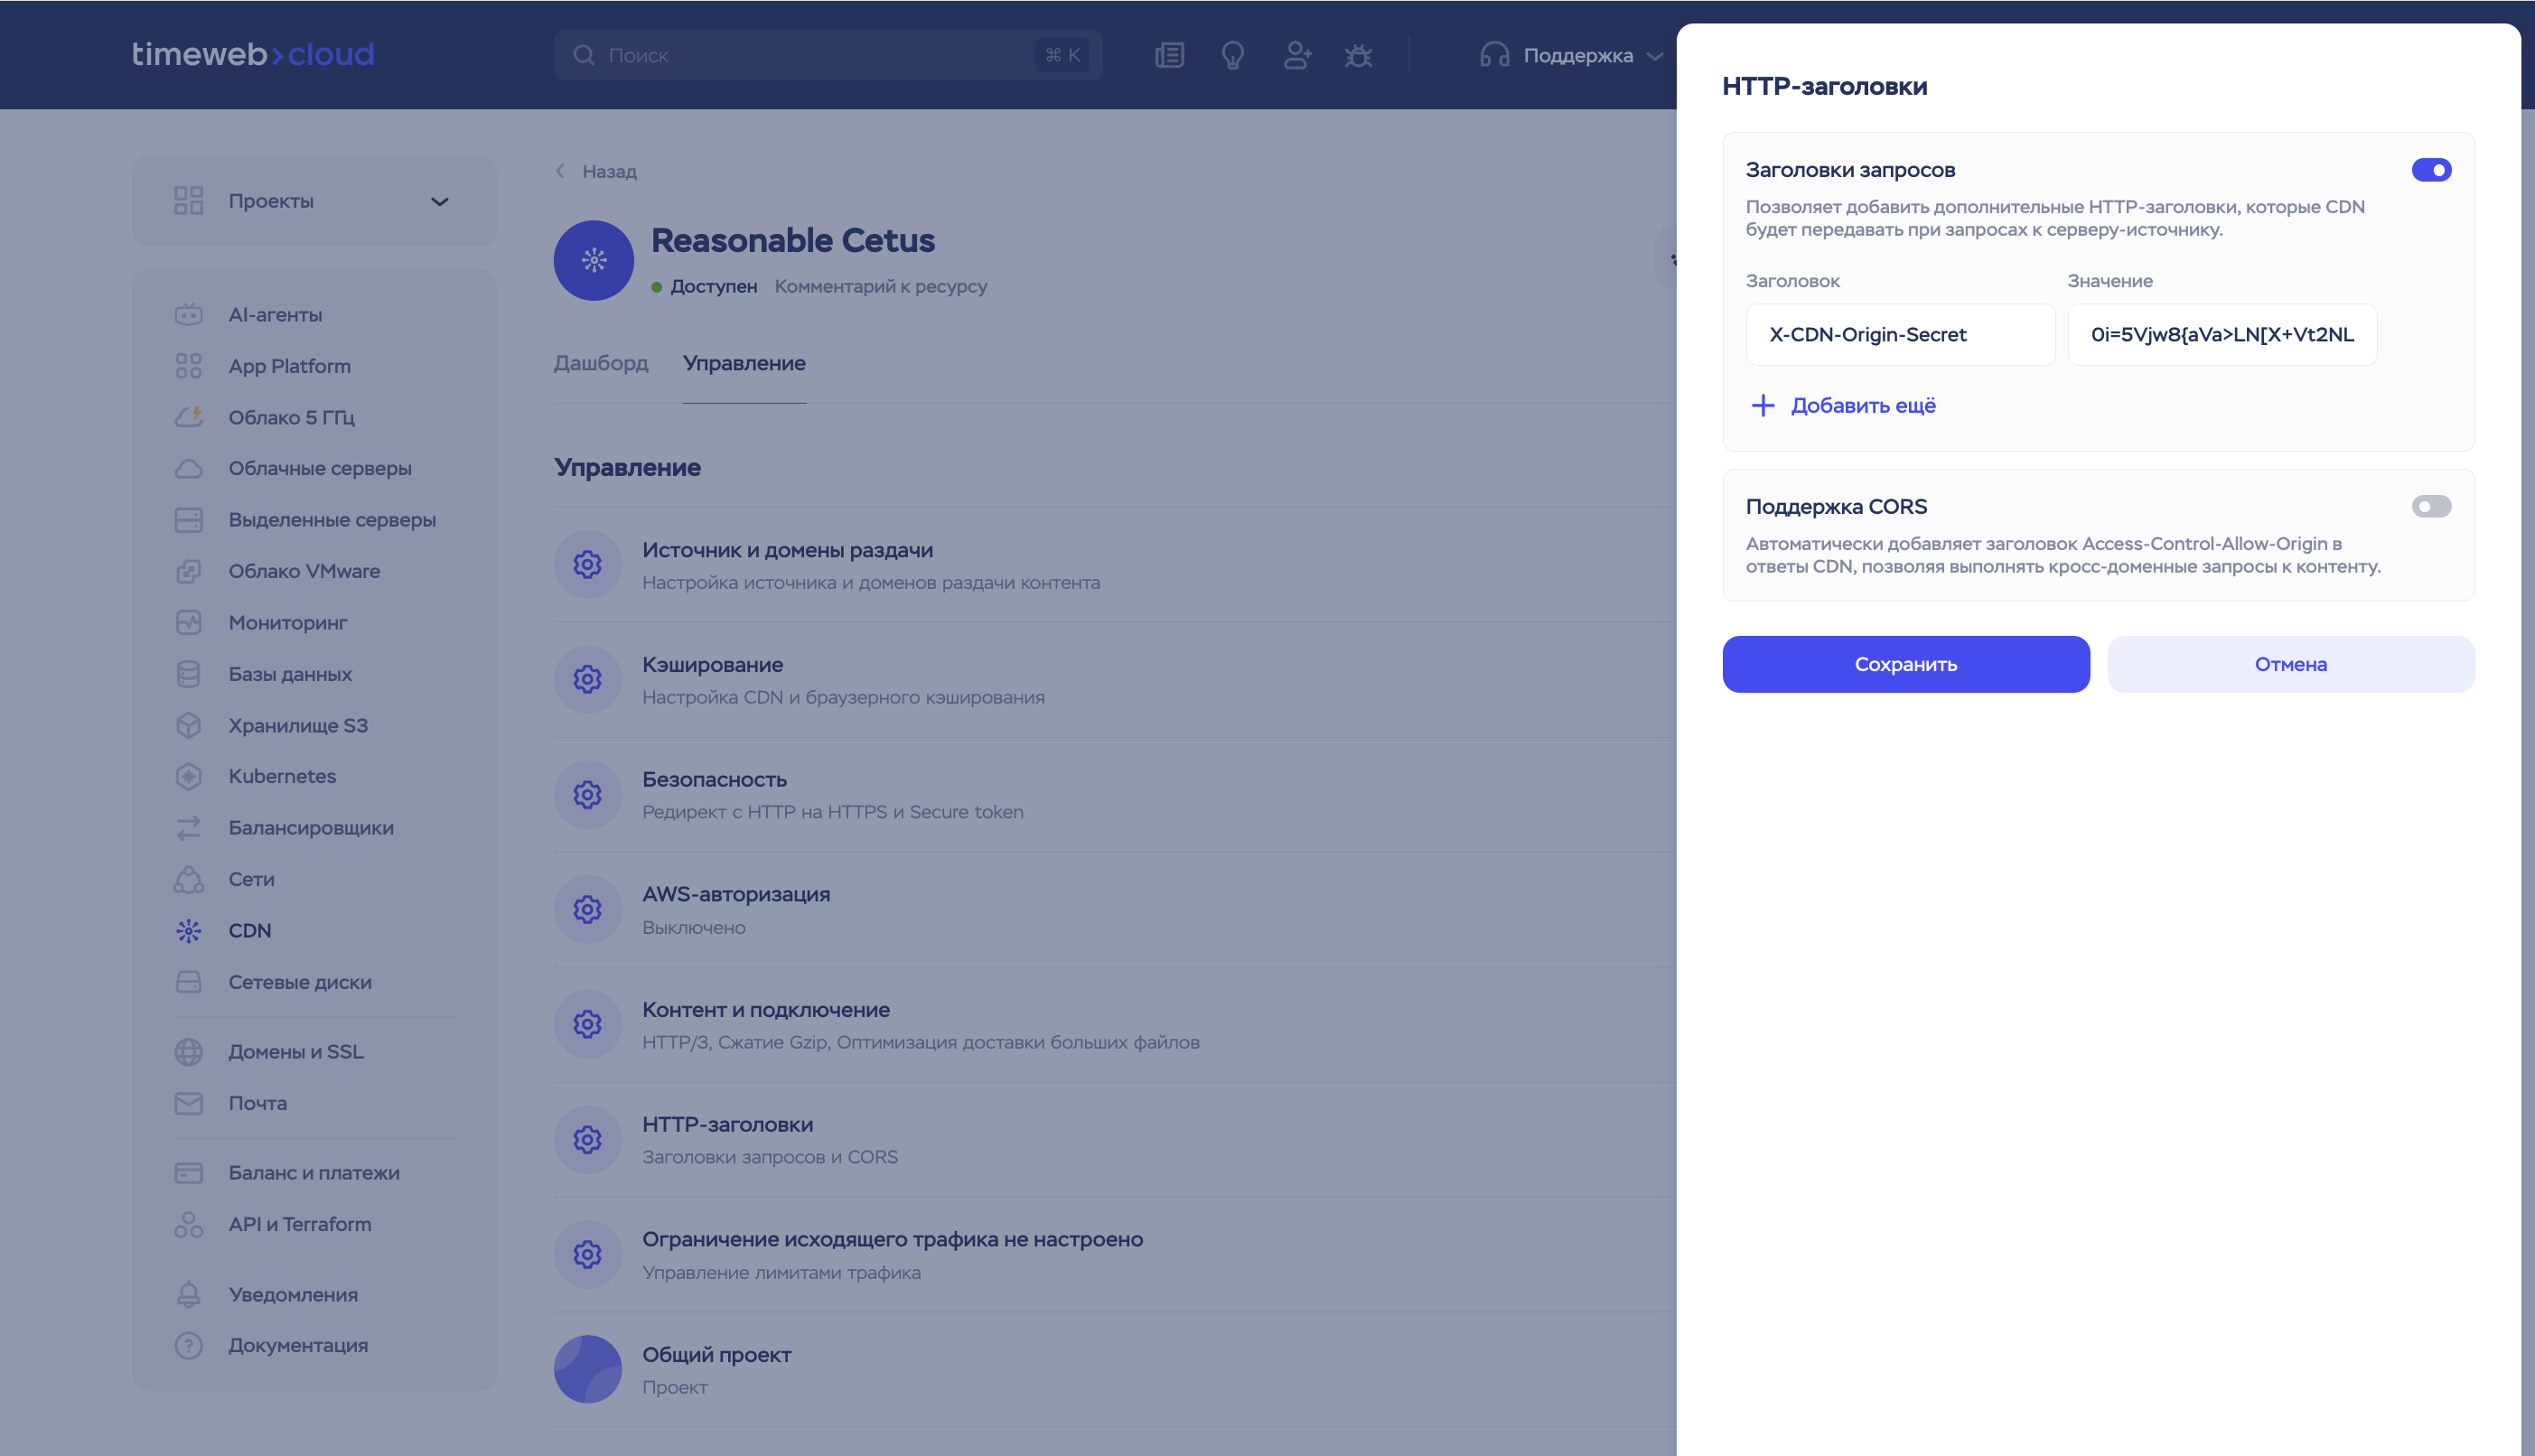Viewport: 2535px width, 1456px height.
Task: Click the Kubernetes hexagon icon
Action: (188, 776)
